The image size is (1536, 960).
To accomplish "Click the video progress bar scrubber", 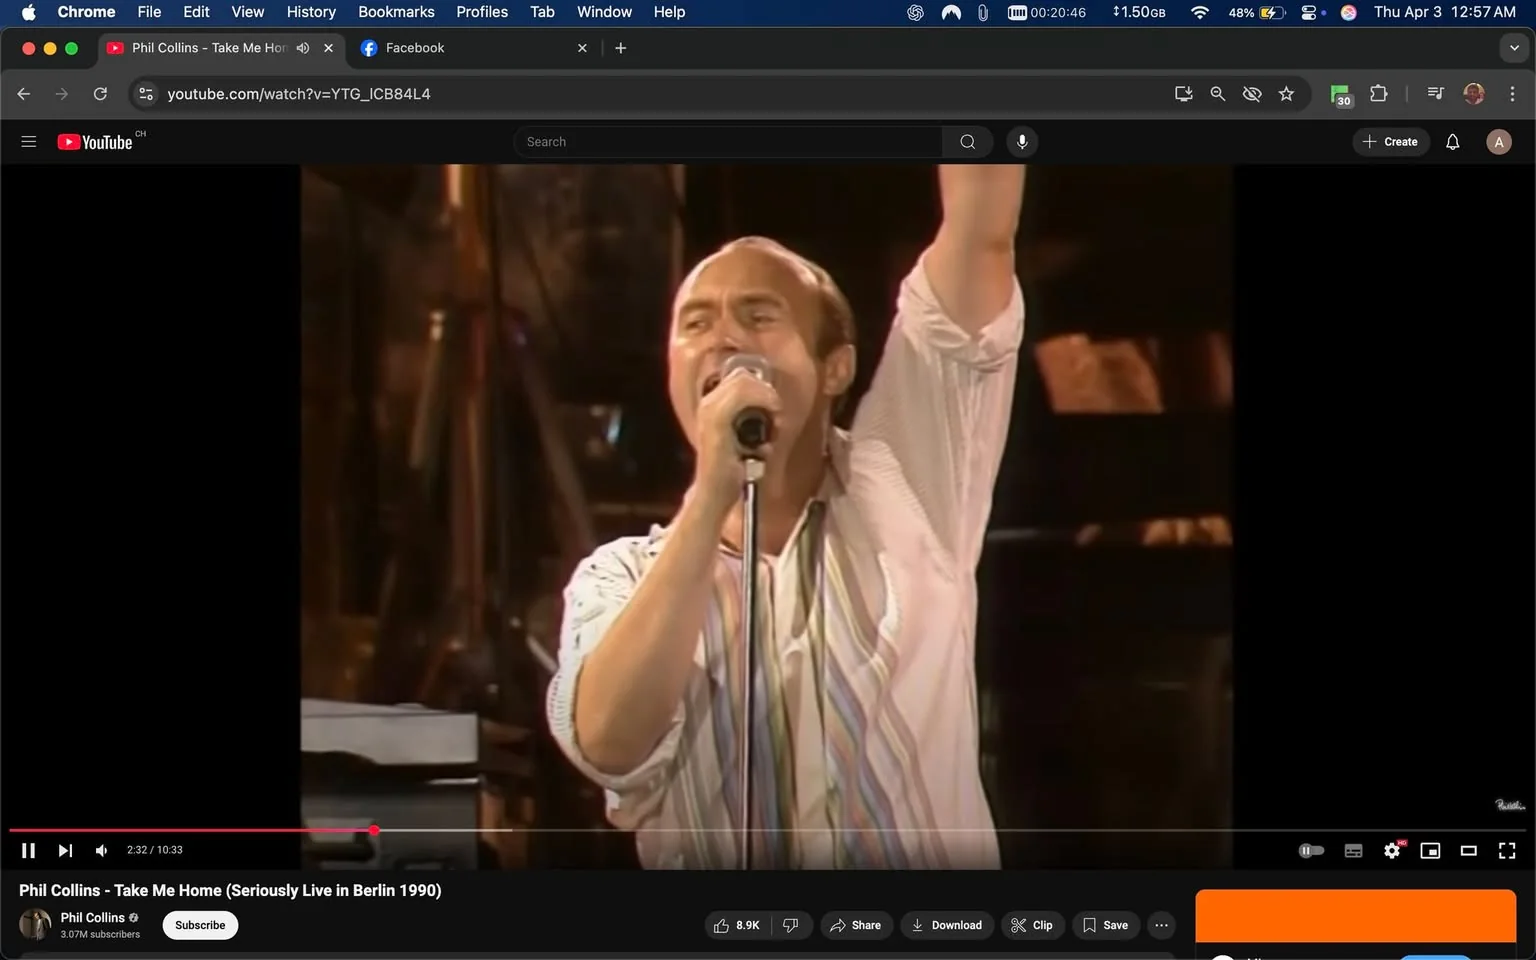I will [374, 830].
